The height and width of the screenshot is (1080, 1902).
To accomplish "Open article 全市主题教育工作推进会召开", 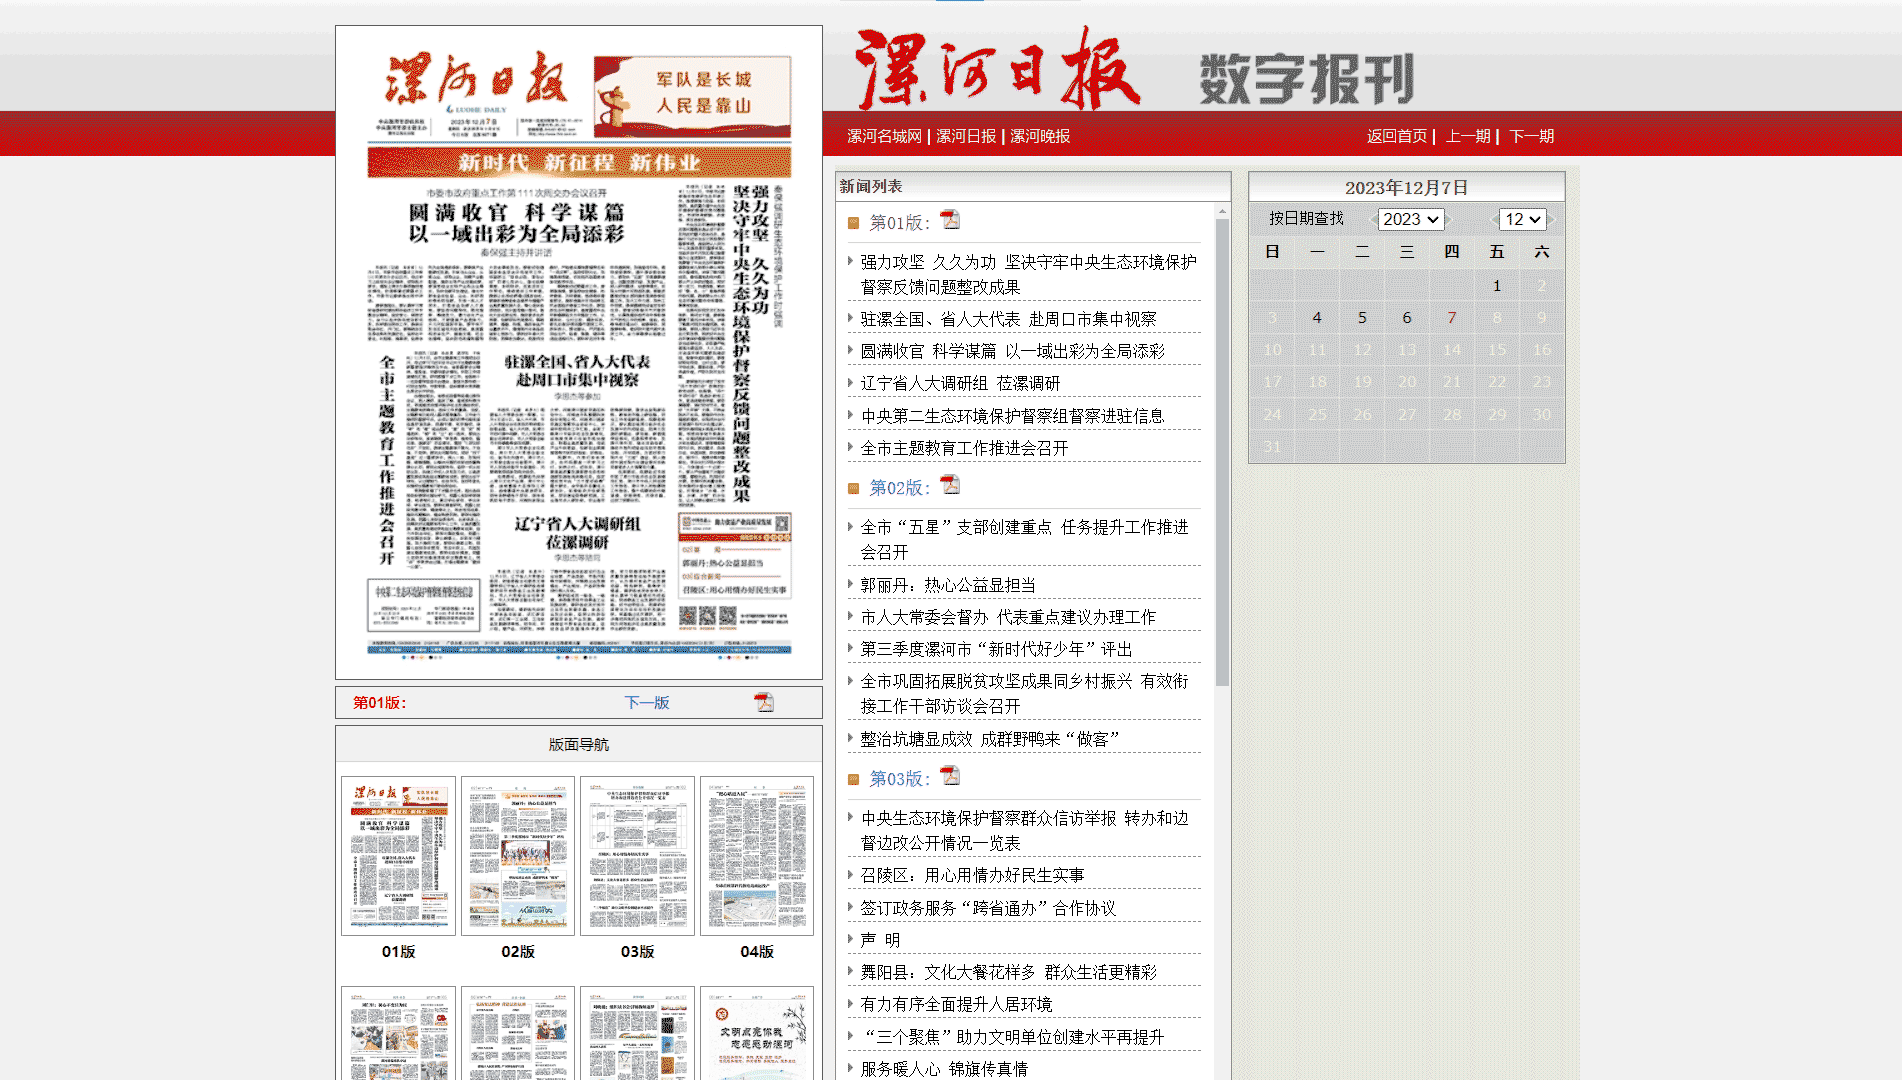I will [964, 448].
